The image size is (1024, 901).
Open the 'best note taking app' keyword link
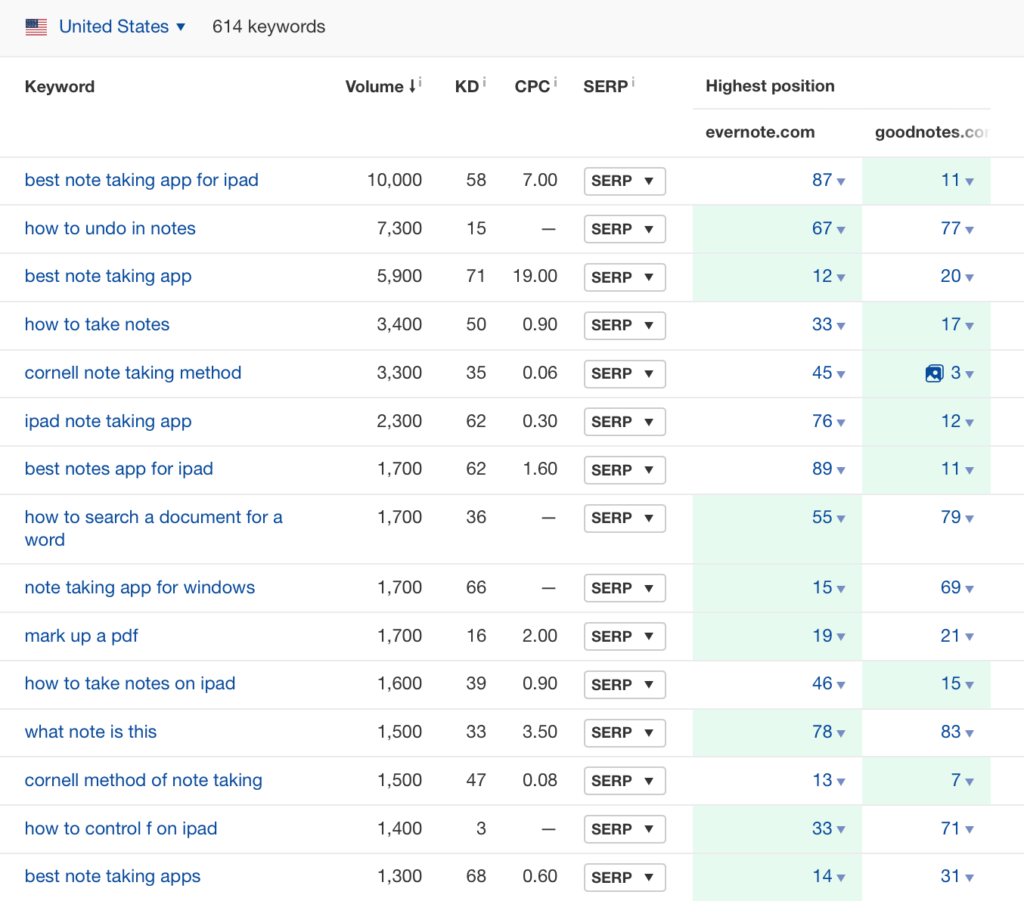(x=108, y=276)
